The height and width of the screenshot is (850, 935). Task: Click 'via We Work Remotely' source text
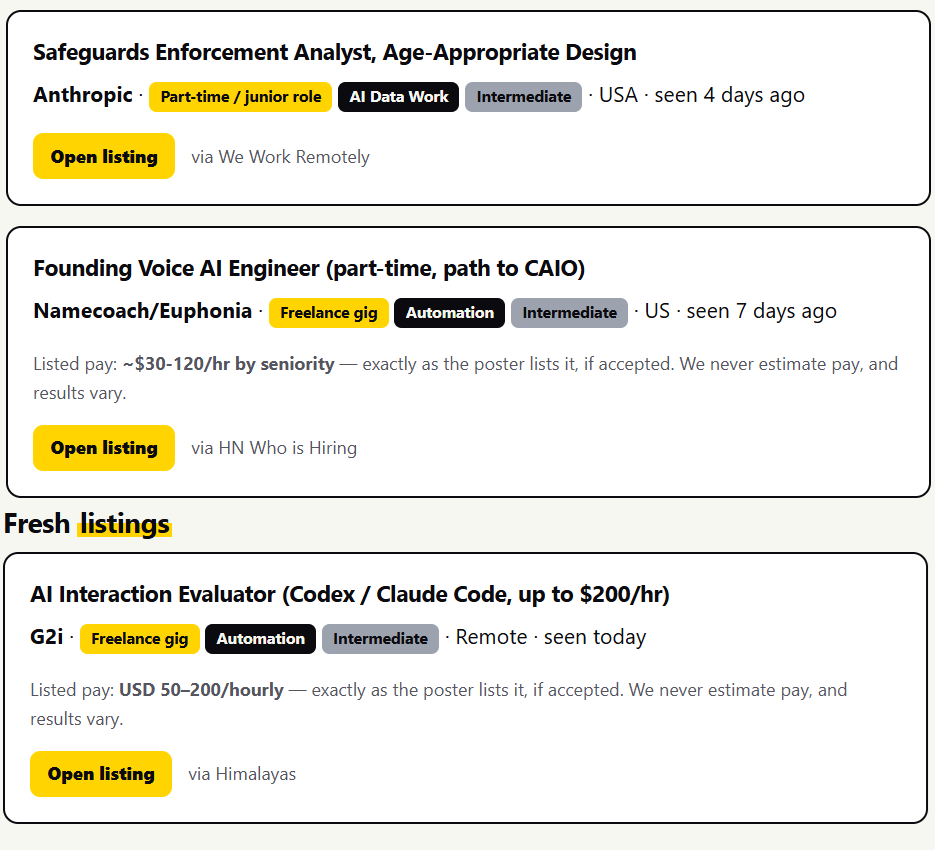[x=280, y=157]
